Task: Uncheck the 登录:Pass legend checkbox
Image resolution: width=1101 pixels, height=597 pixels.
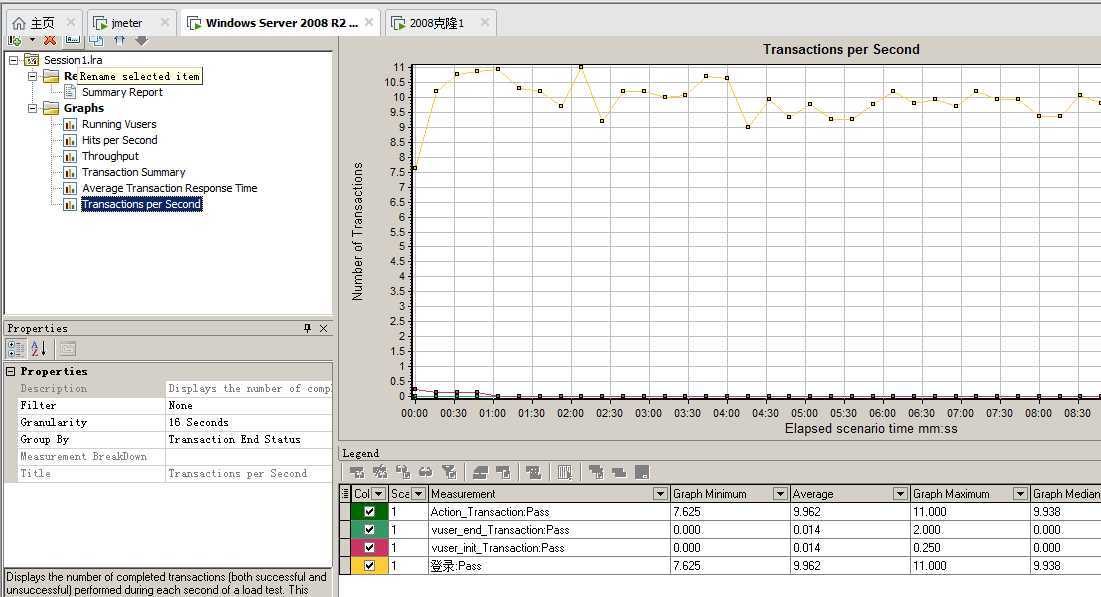Action: [369, 565]
